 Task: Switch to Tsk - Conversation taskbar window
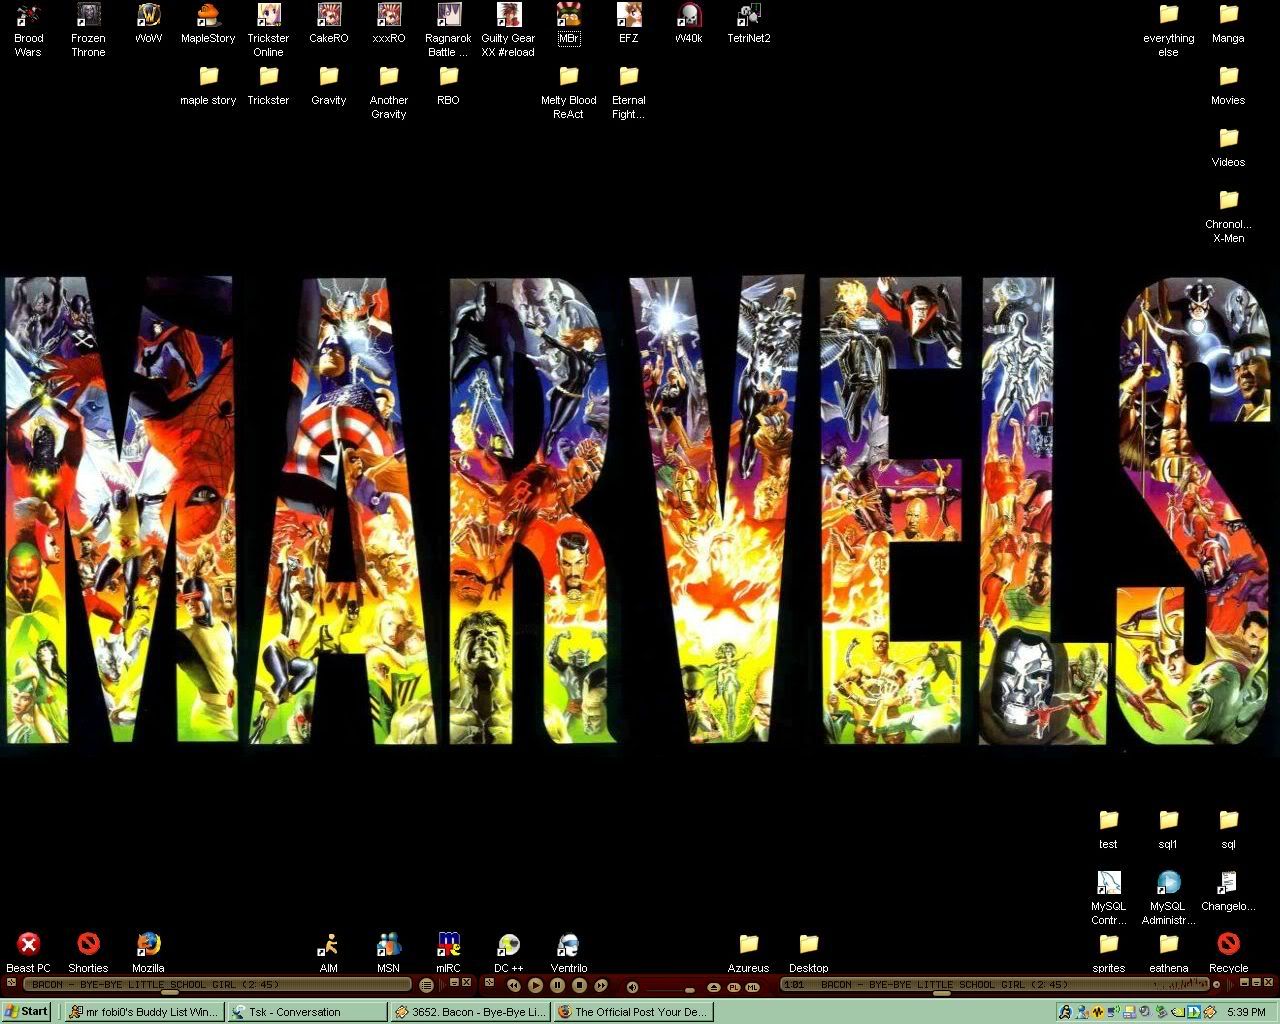point(307,1012)
